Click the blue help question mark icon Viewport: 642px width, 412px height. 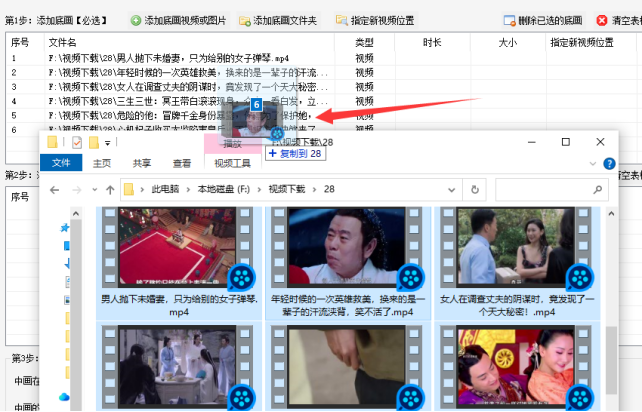609,163
